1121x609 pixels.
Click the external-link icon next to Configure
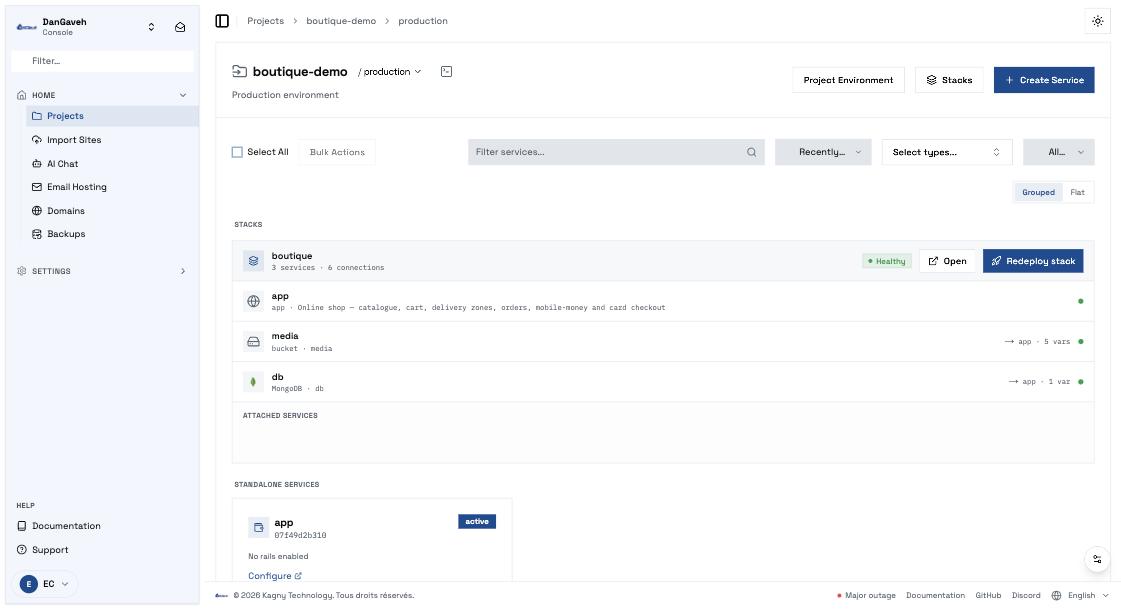[x=298, y=575]
